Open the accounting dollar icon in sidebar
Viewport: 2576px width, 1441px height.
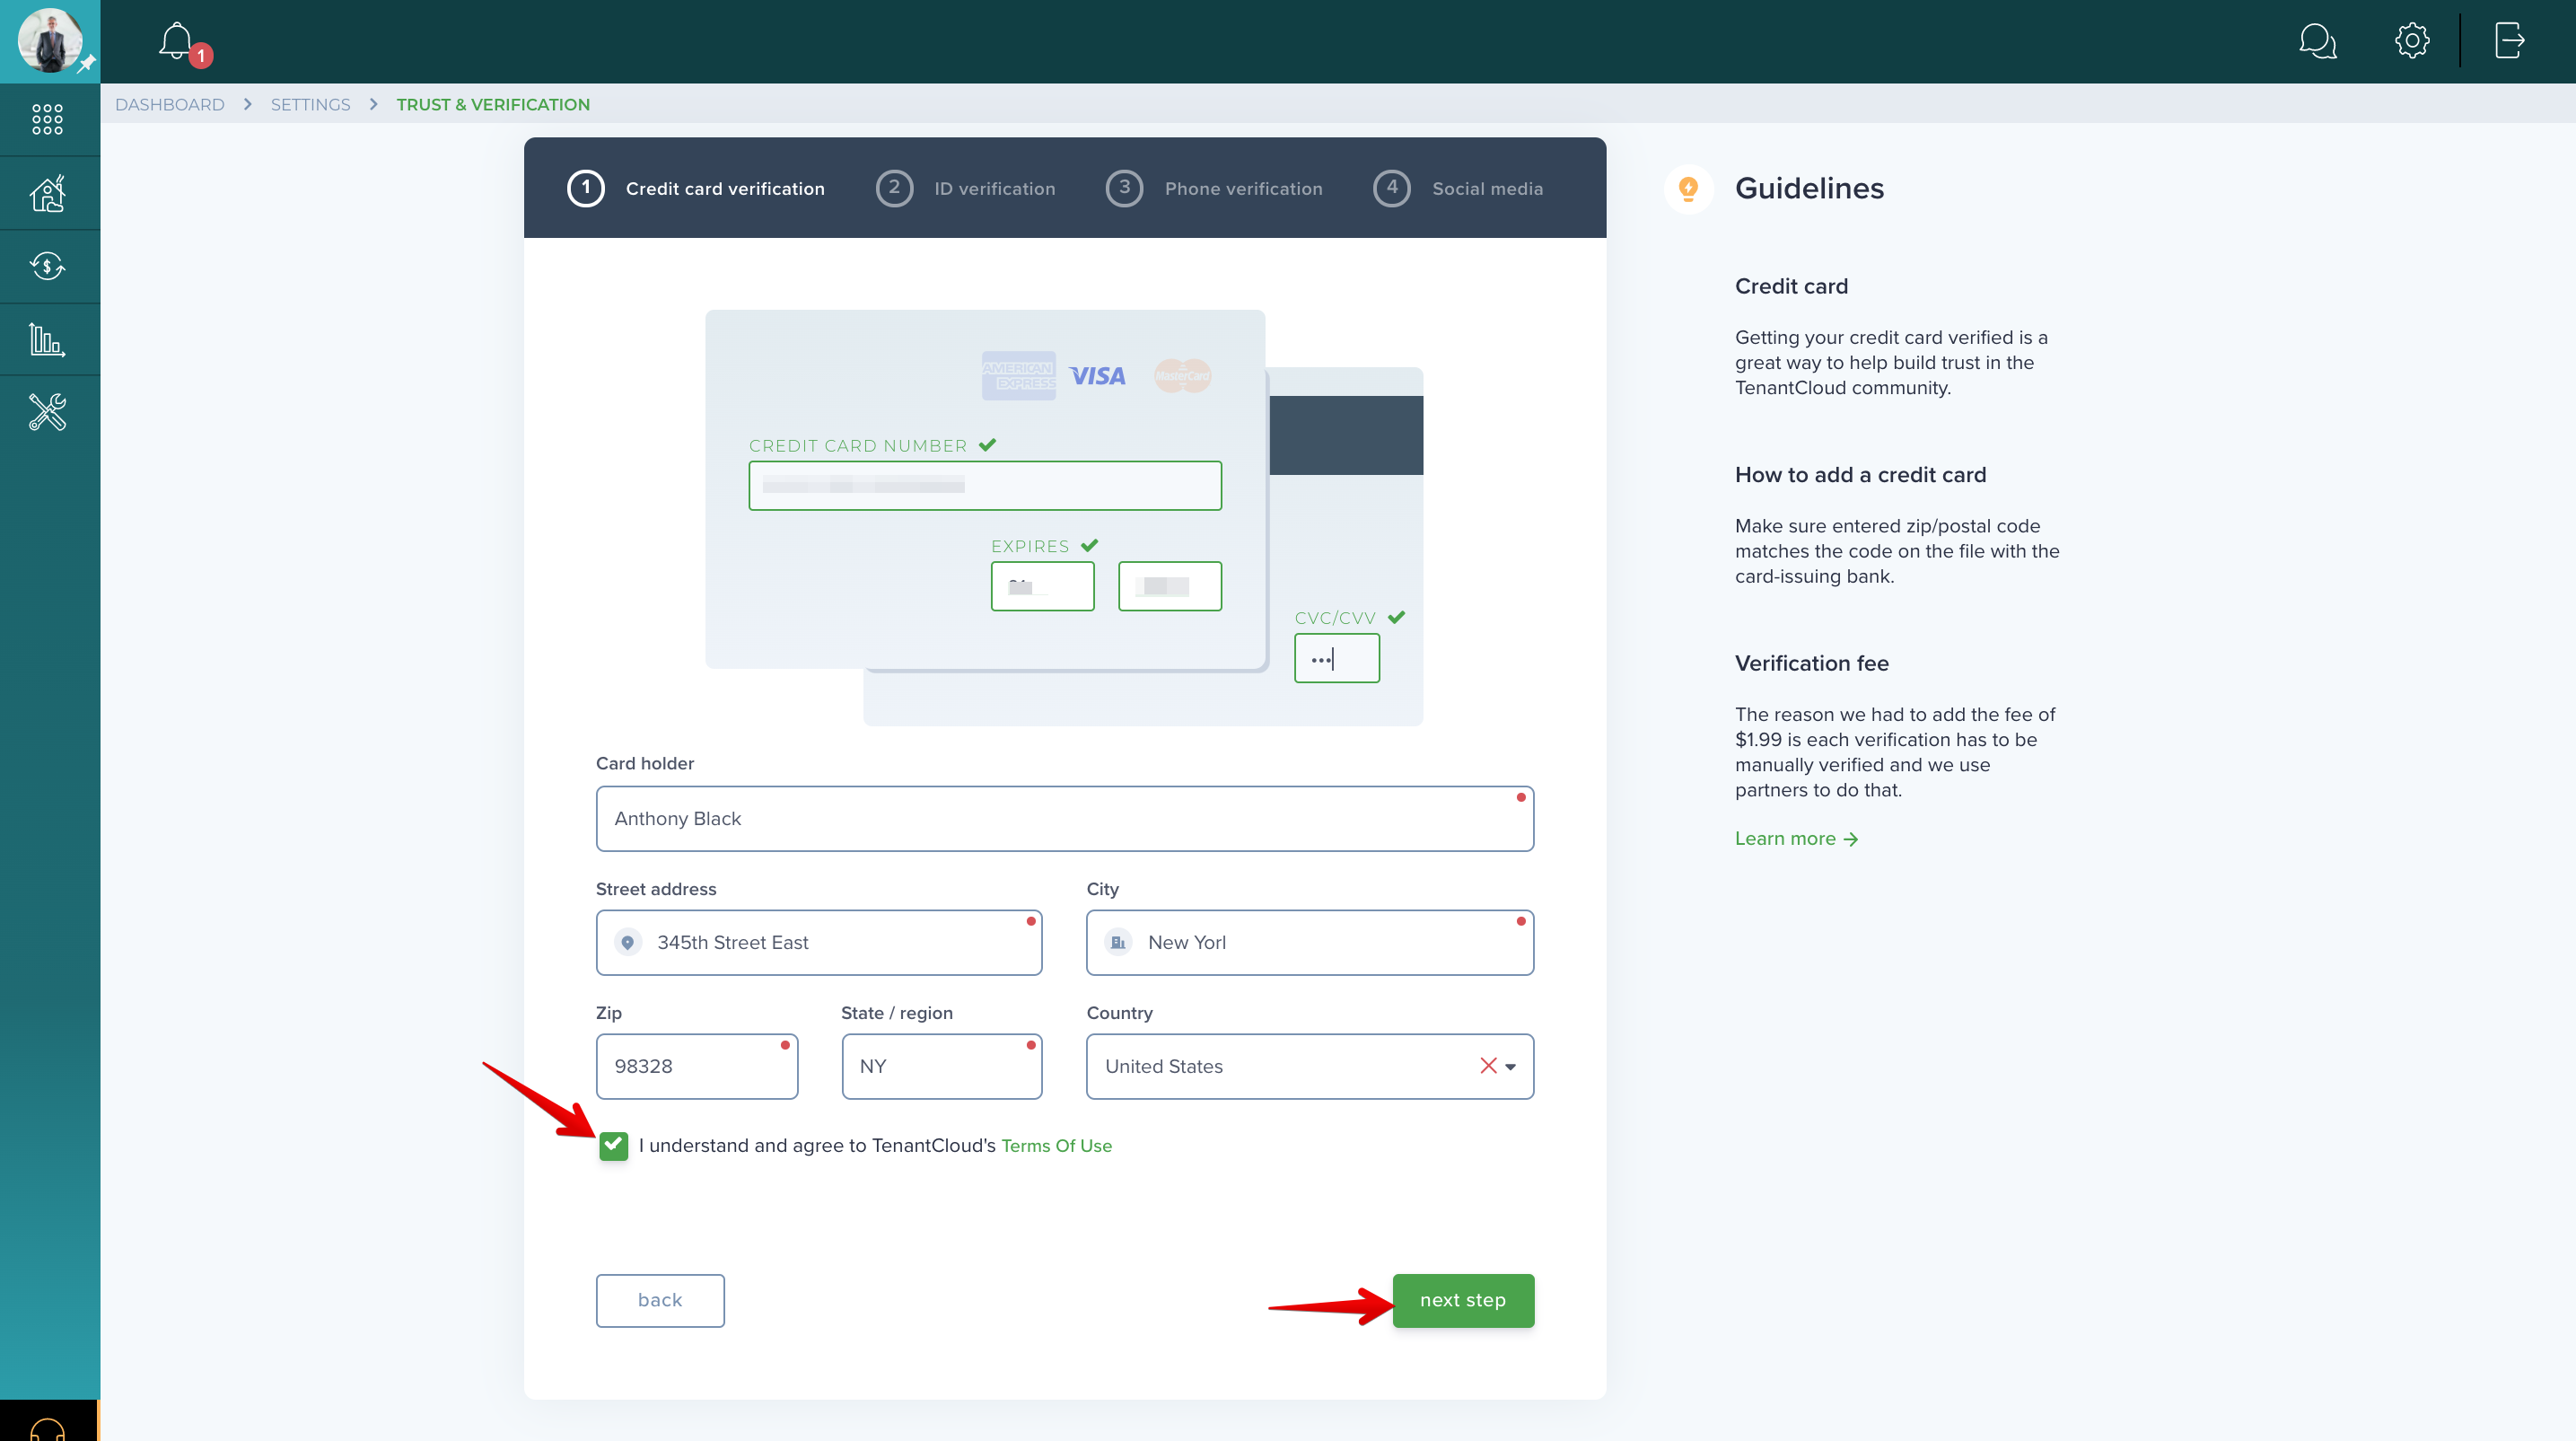[x=47, y=266]
